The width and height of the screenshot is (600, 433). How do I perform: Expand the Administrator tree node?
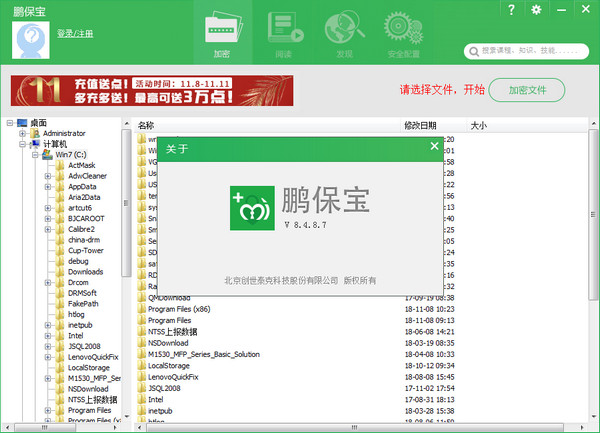point(23,133)
